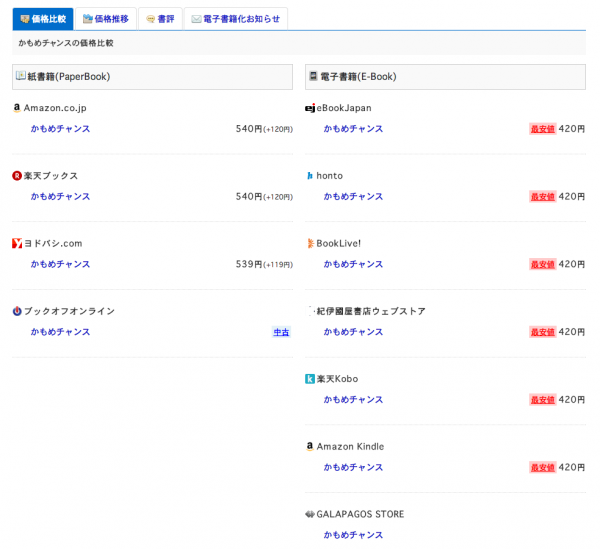Open the 書評 tab
The width and height of the screenshot is (600, 549).
pyautogui.click(x=160, y=19)
